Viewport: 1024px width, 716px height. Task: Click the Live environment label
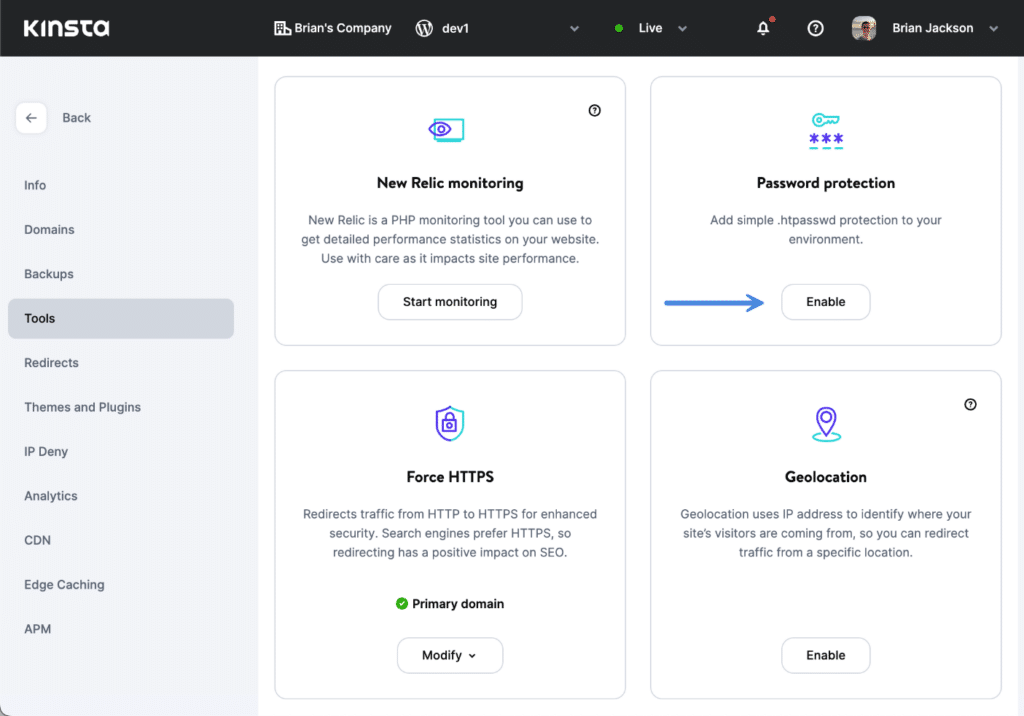point(650,28)
